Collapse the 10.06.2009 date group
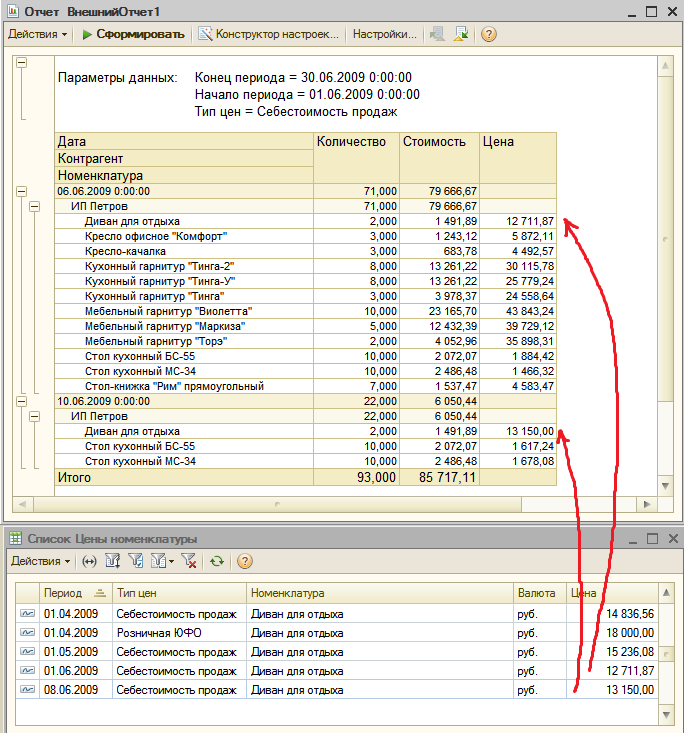 tap(22, 401)
